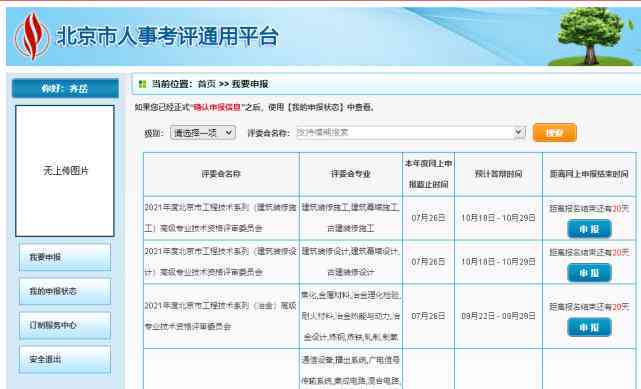Click 申报 for 建筑装修施工 committee row
The width and height of the screenshot is (641, 389).
589,229
